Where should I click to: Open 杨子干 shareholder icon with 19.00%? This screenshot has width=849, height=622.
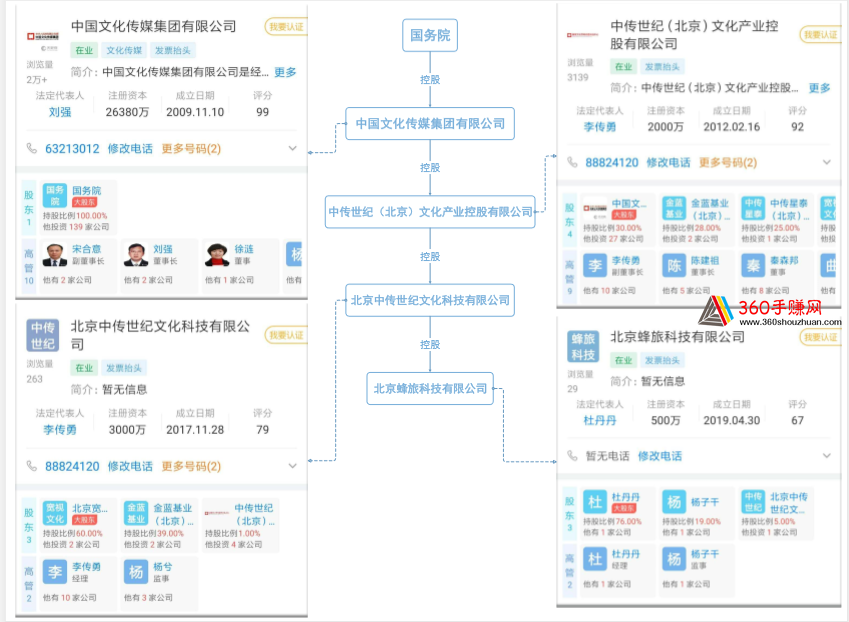point(674,502)
